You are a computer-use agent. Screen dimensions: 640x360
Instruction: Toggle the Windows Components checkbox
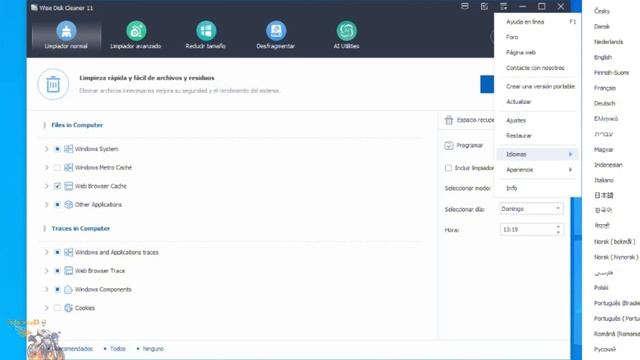pyautogui.click(x=57, y=289)
